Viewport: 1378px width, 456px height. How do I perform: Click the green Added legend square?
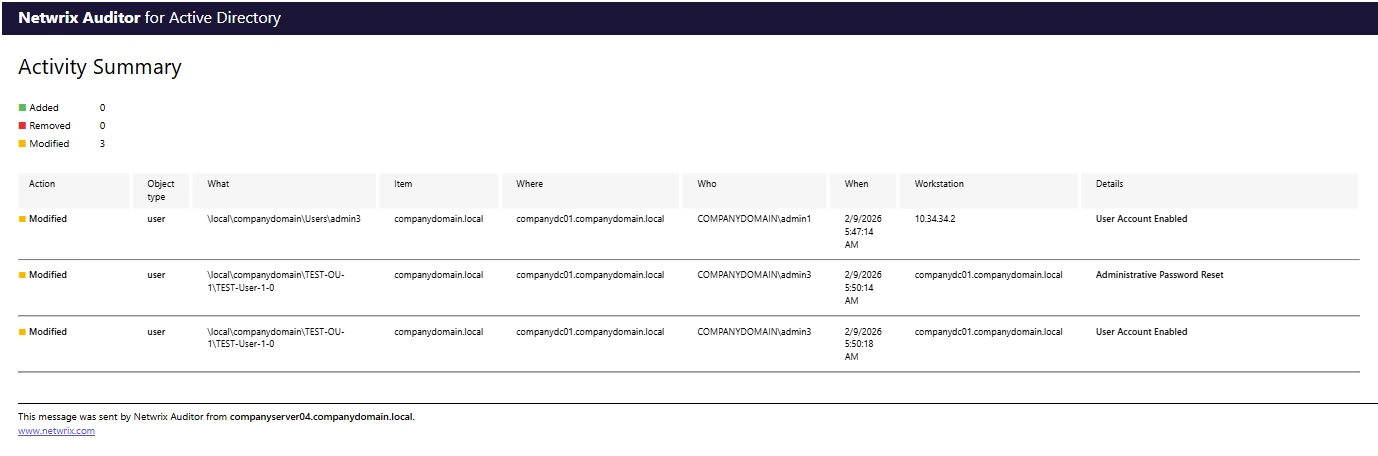coord(22,108)
